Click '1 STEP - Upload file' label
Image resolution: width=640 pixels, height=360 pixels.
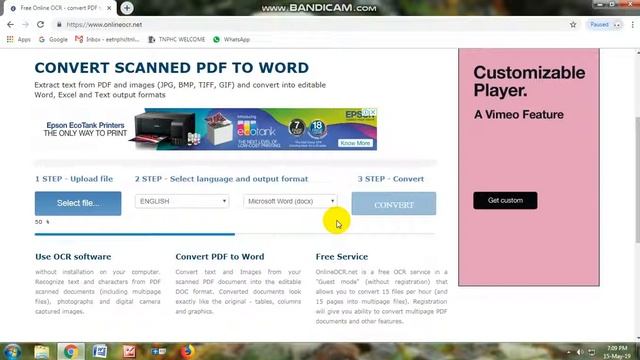[74, 179]
